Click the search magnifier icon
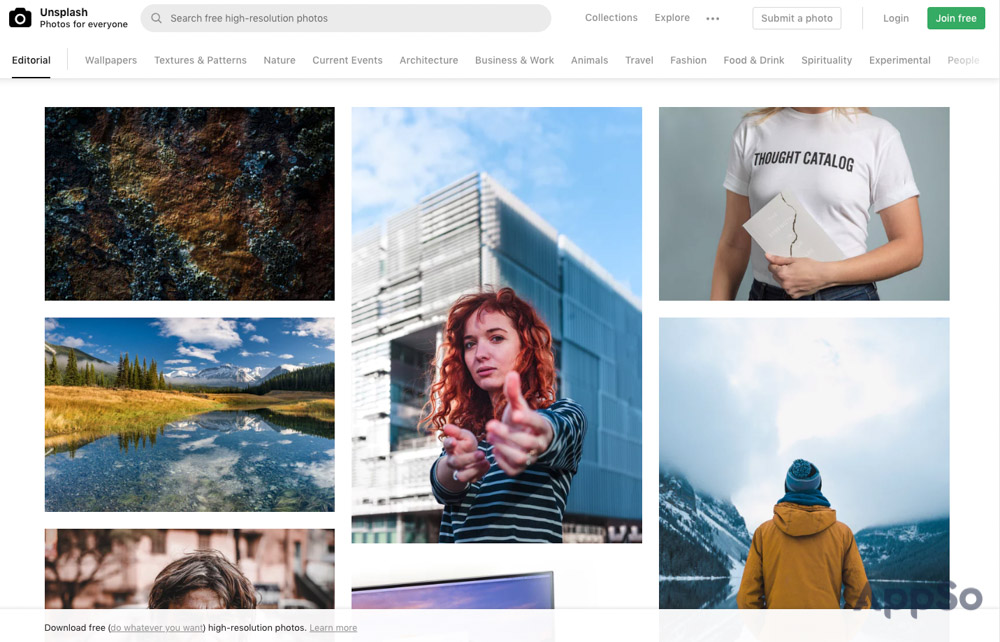This screenshot has height=642, width=1000. pos(157,18)
